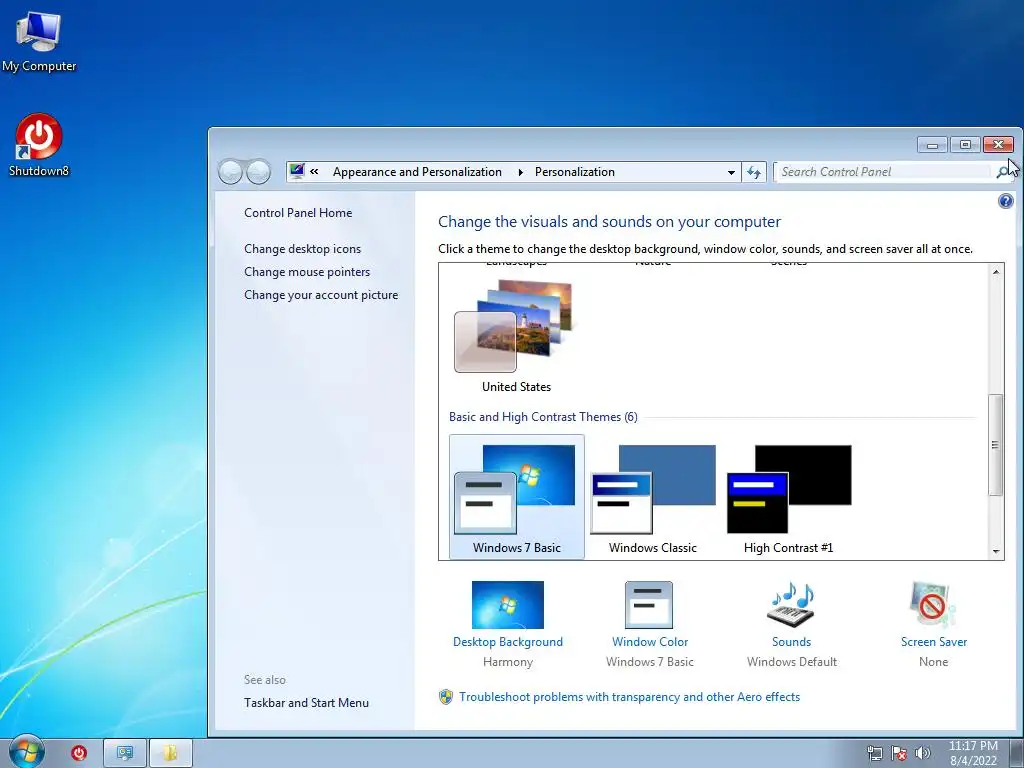Image resolution: width=1024 pixels, height=768 pixels.
Task: Select the Windows 7 Basic theme
Action: [517, 497]
